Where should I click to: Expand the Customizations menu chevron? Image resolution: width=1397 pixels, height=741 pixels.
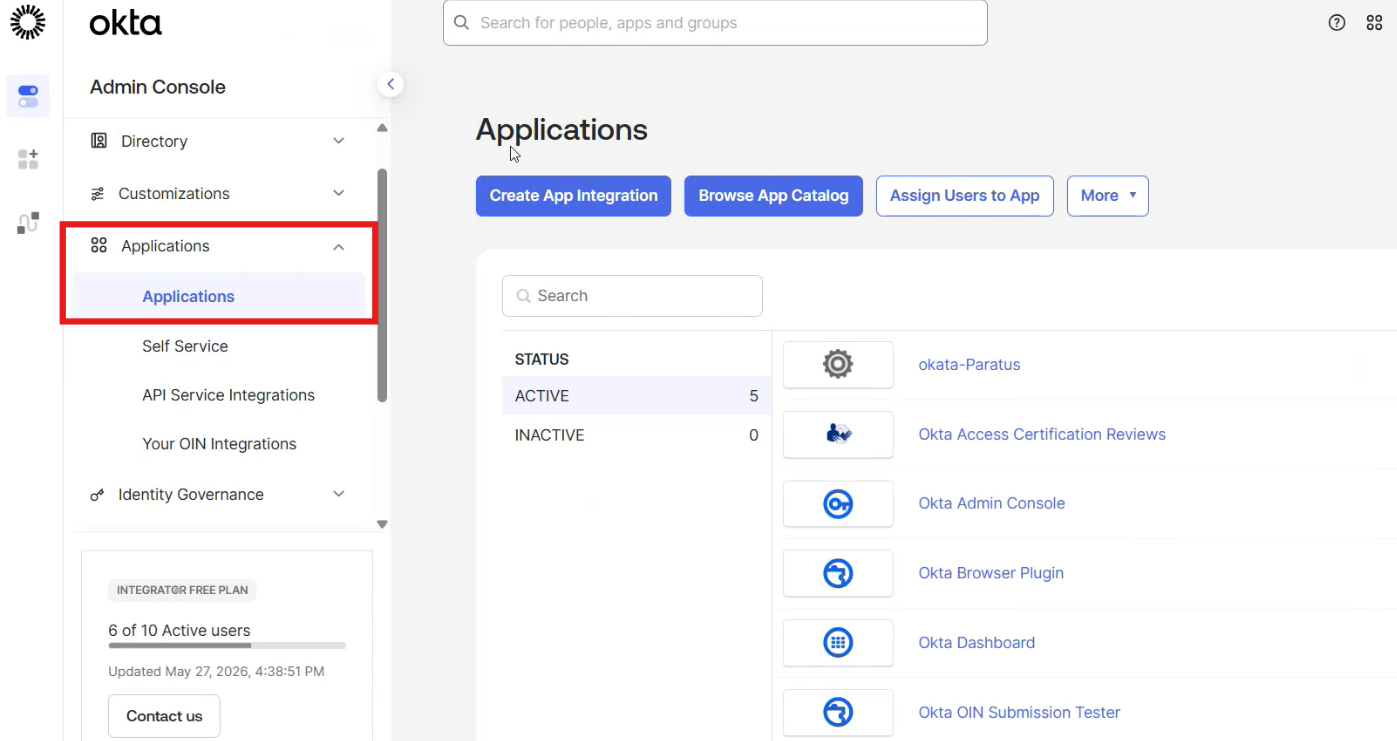tap(339, 193)
